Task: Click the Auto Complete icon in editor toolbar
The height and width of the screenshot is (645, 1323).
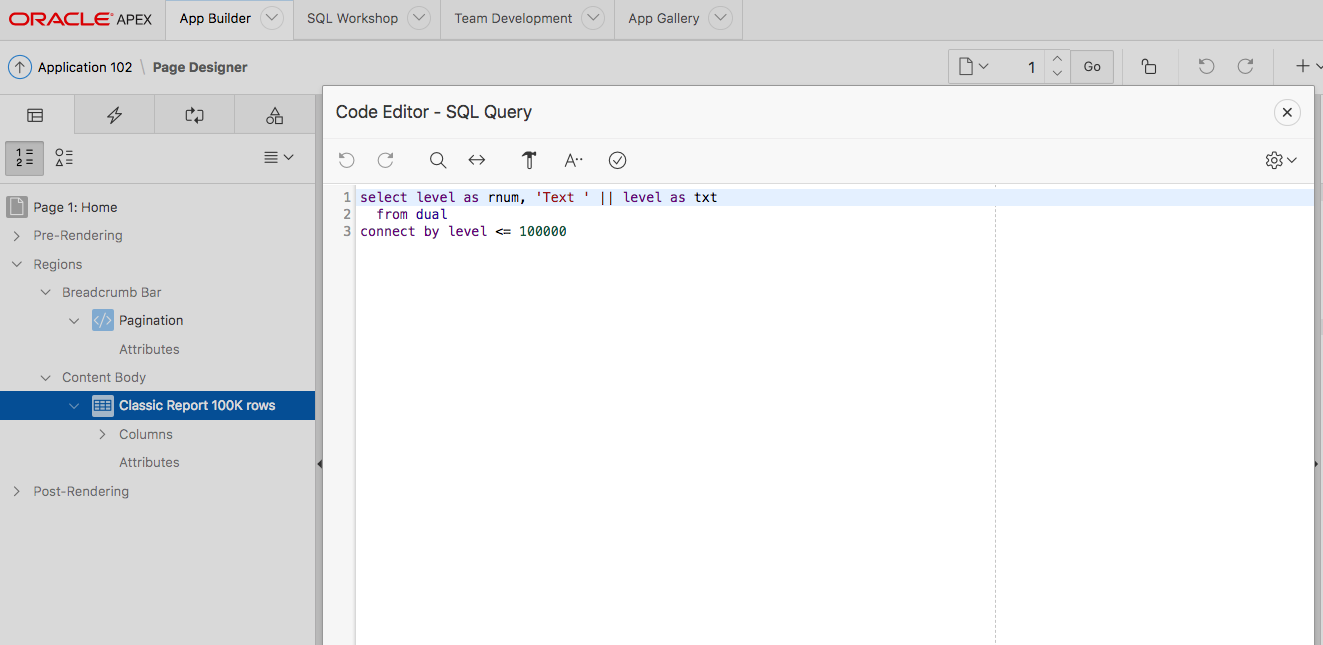Action: point(573,160)
